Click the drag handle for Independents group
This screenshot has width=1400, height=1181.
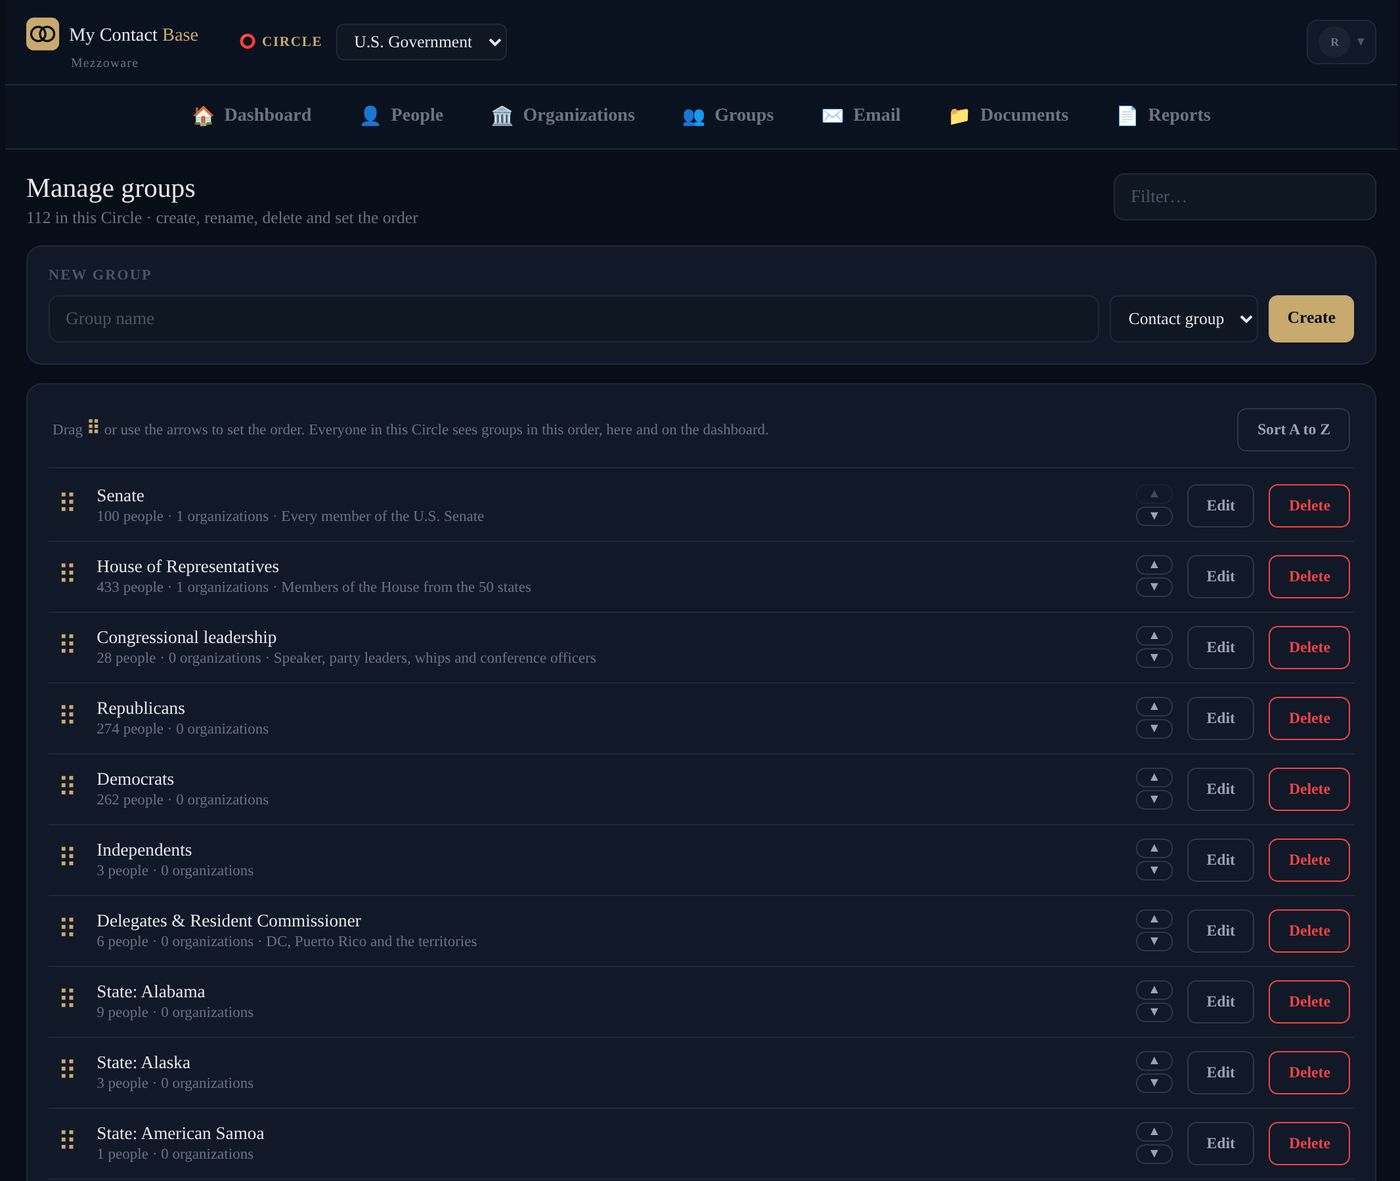pos(67,857)
